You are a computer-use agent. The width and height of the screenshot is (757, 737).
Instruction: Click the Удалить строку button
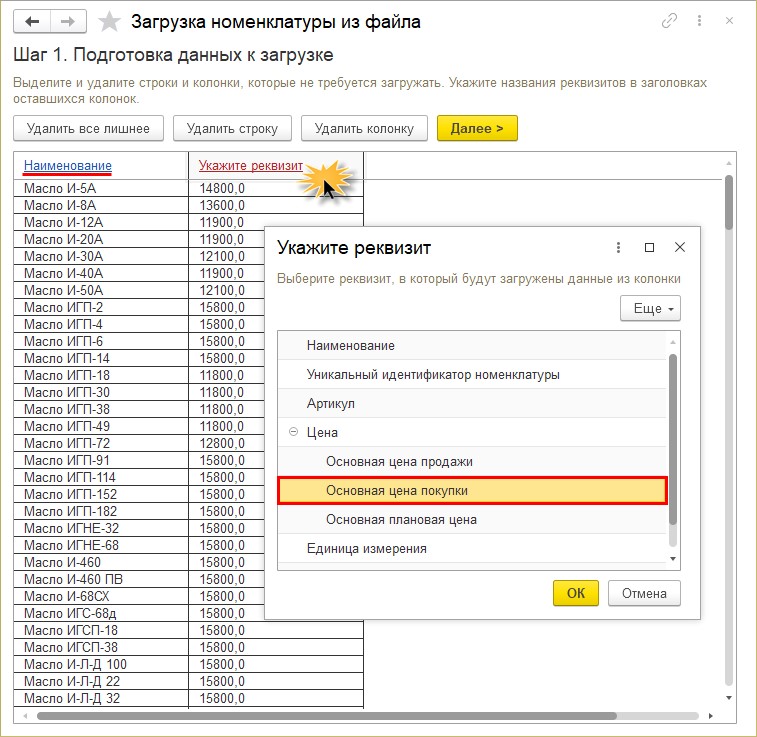231,128
